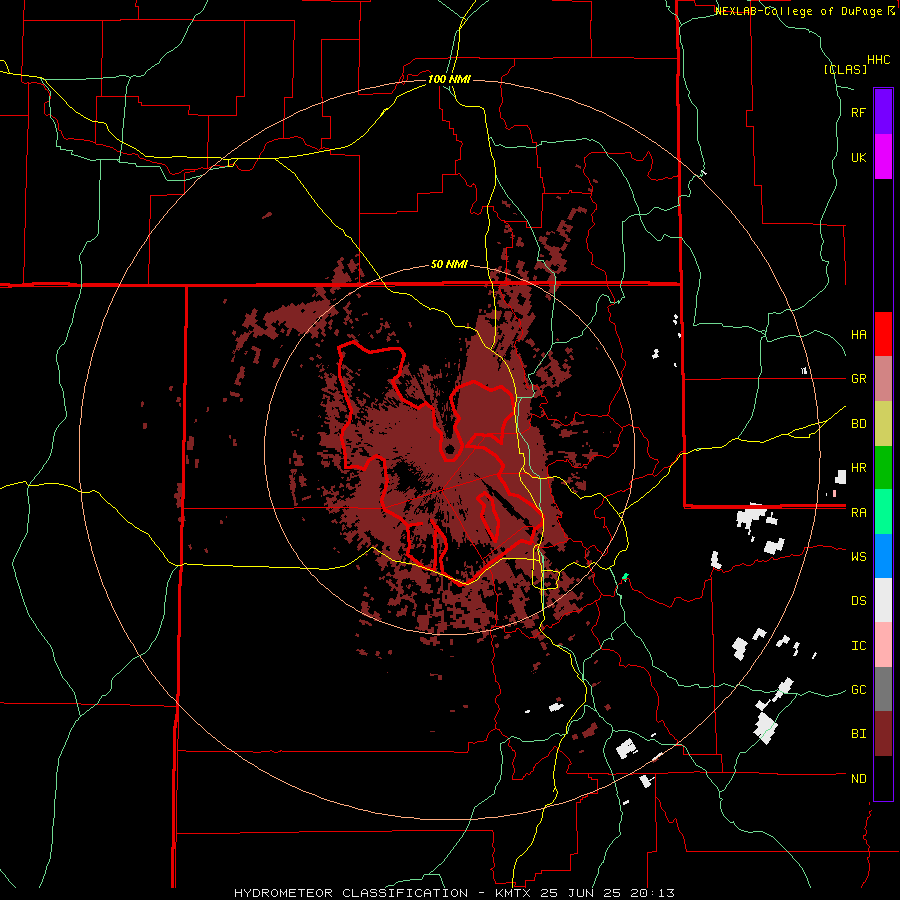Click the "DS" legend label
Screen dimensions: 900x900
pyautogui.click(x=859, y=601)
